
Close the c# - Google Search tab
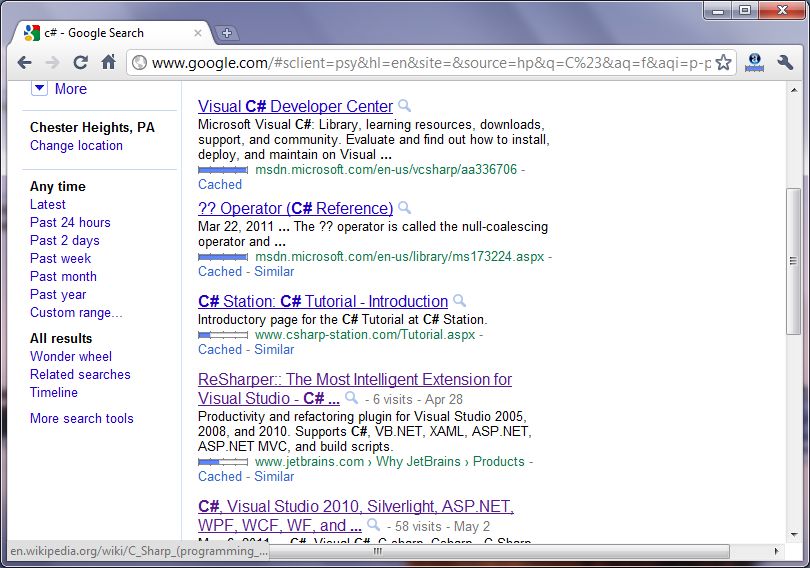(197, 33)
